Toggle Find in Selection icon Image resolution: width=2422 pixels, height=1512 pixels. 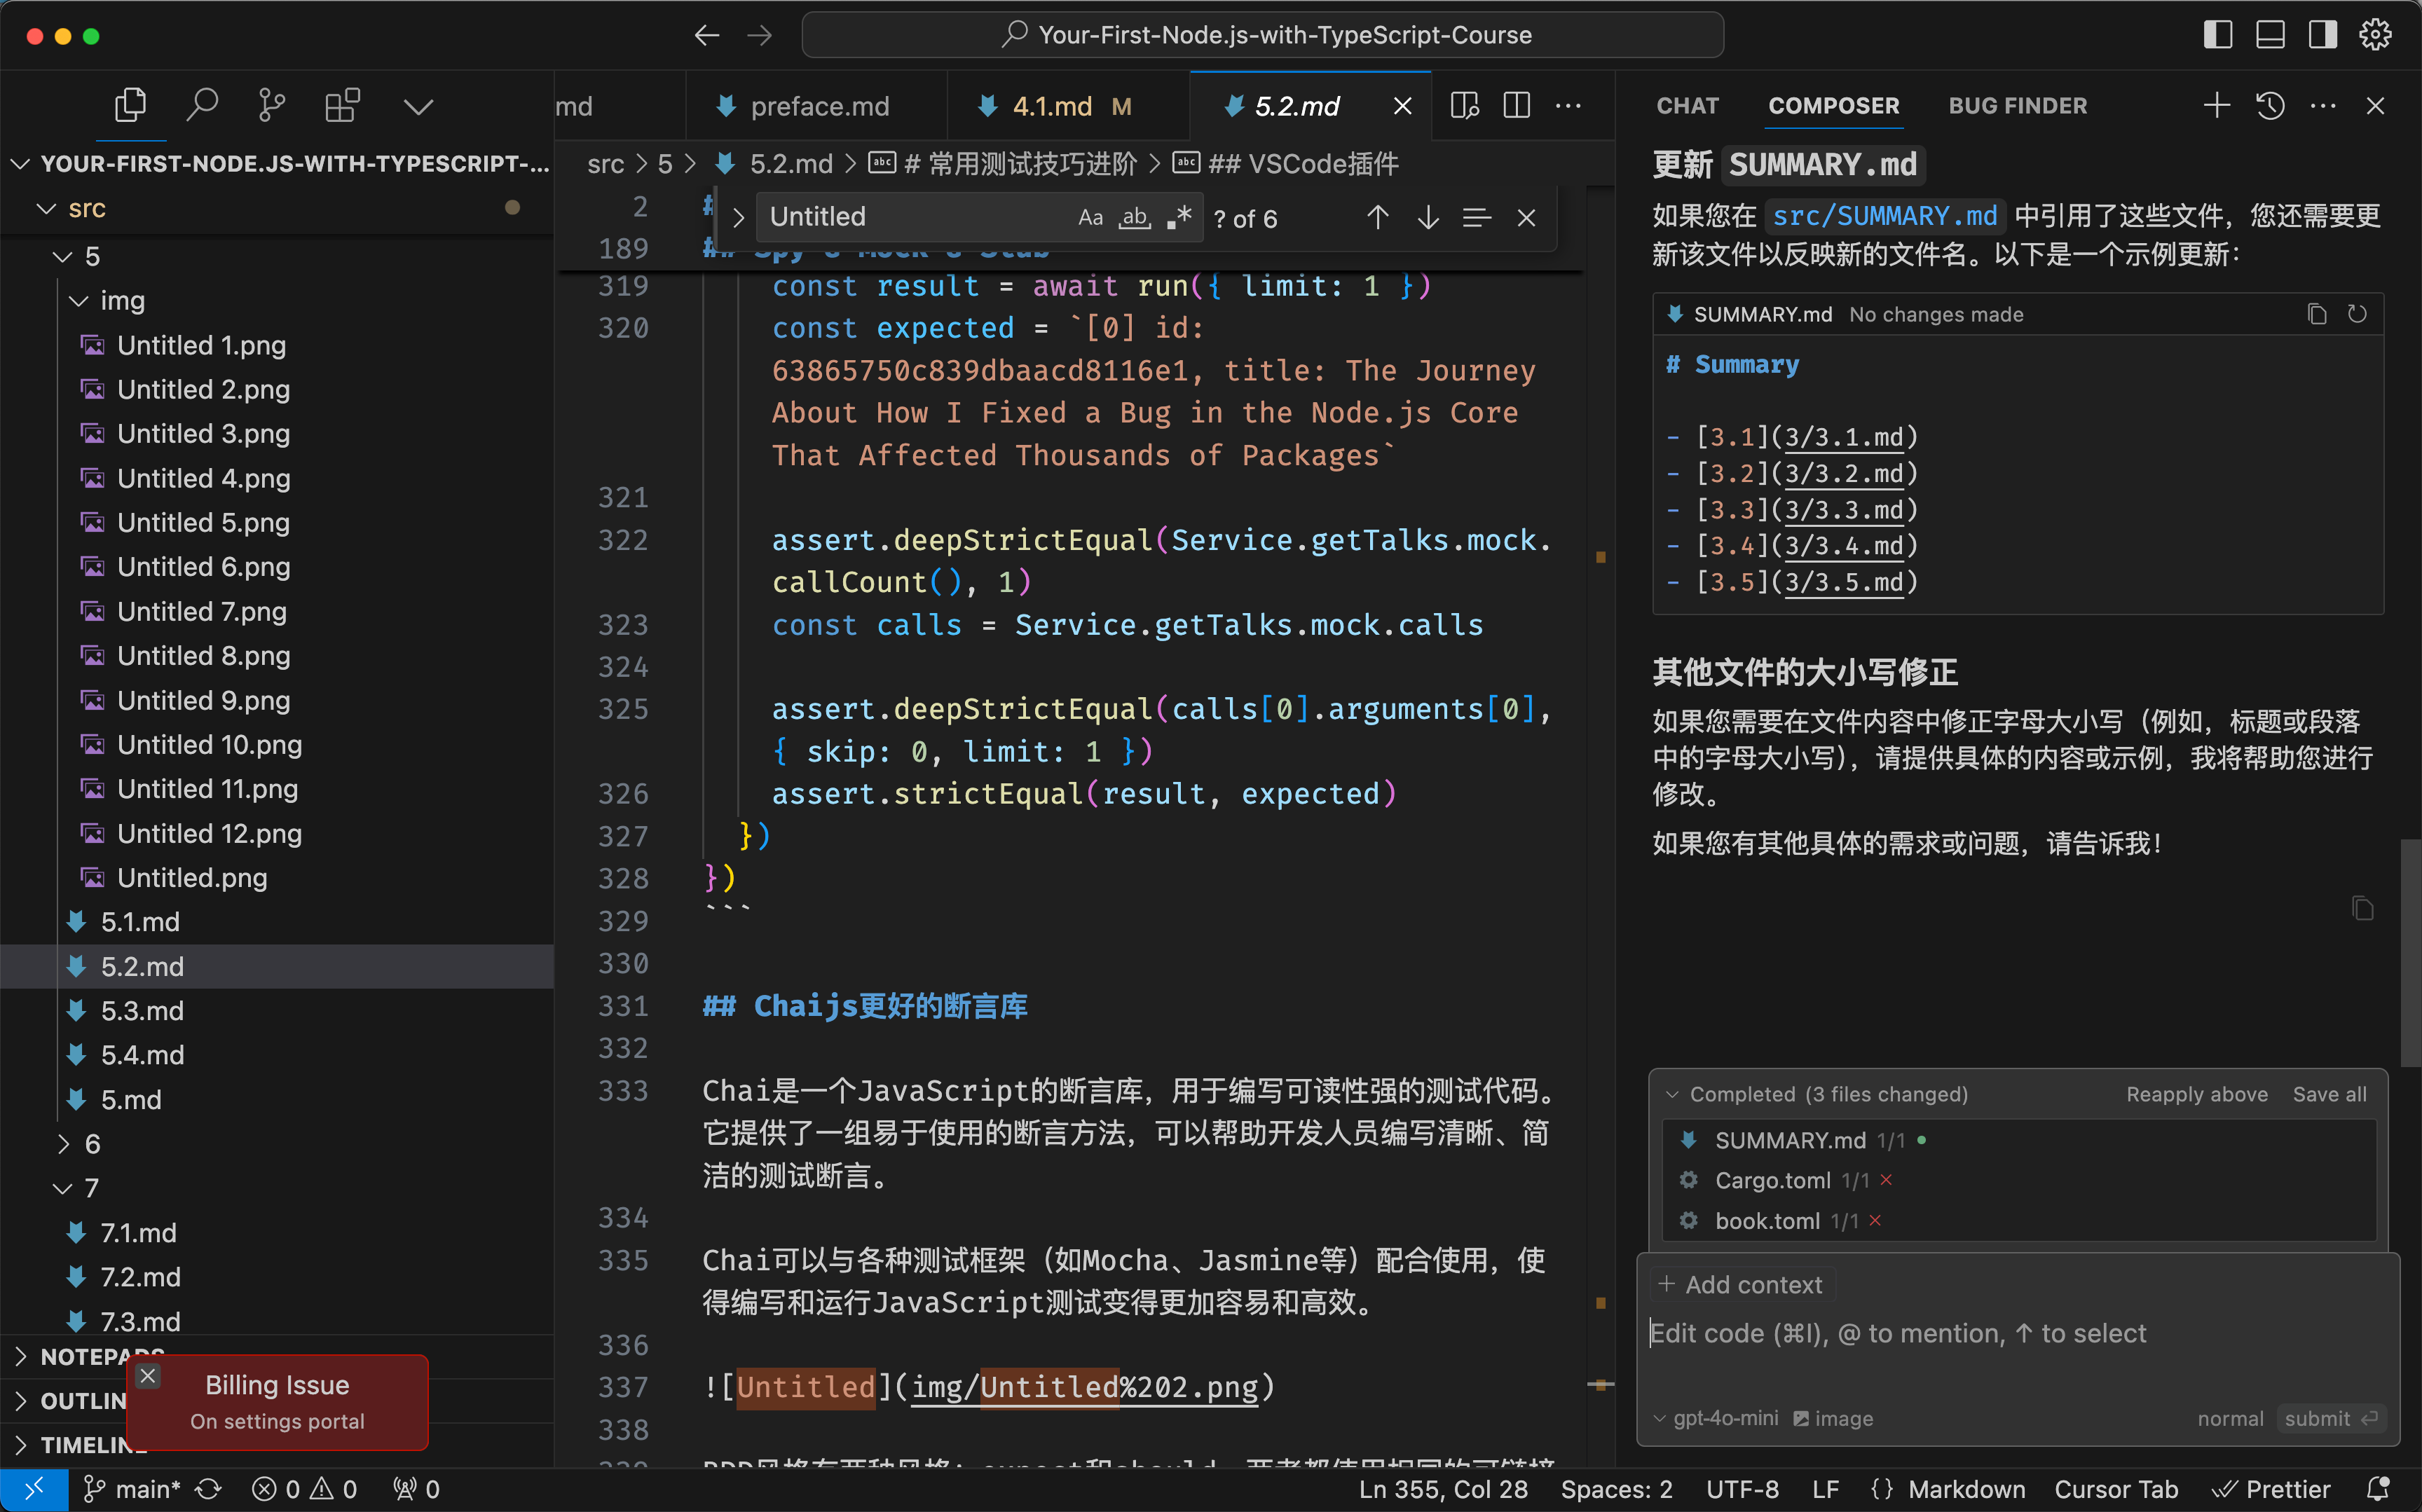pyautogui.click(x=1477, y=218)
